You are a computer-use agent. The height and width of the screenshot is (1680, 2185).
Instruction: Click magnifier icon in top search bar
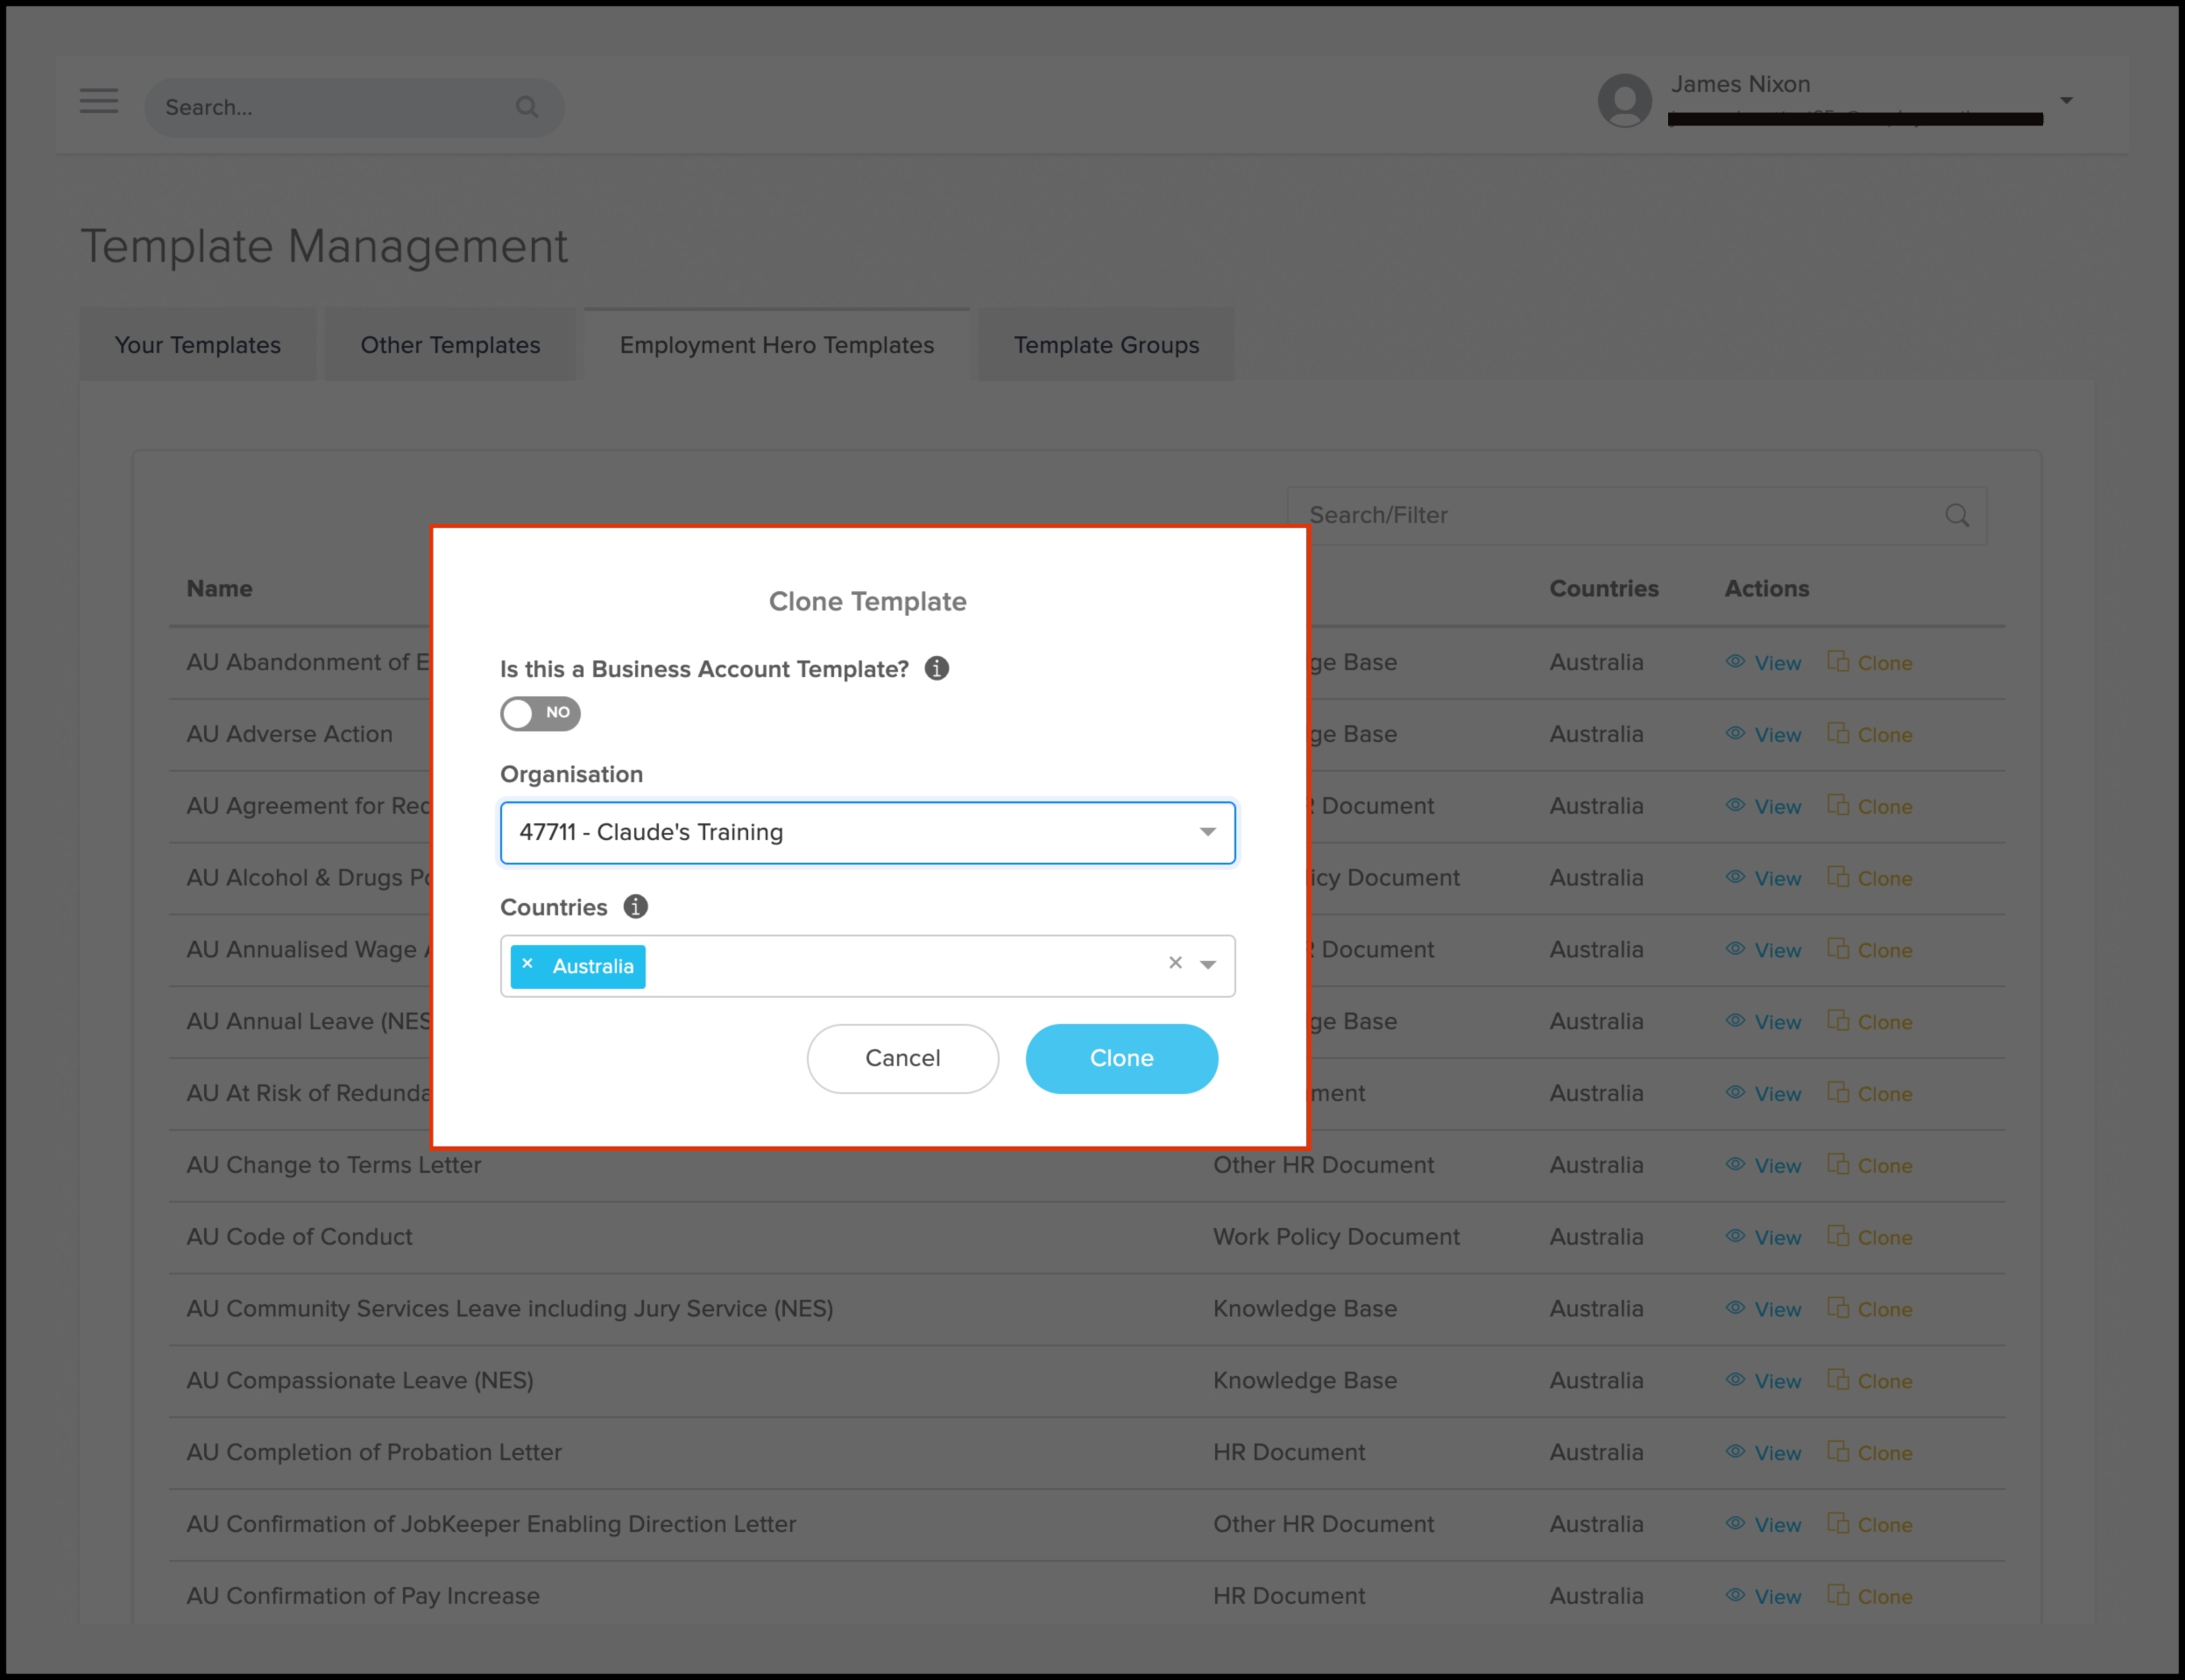click(527, 107)
